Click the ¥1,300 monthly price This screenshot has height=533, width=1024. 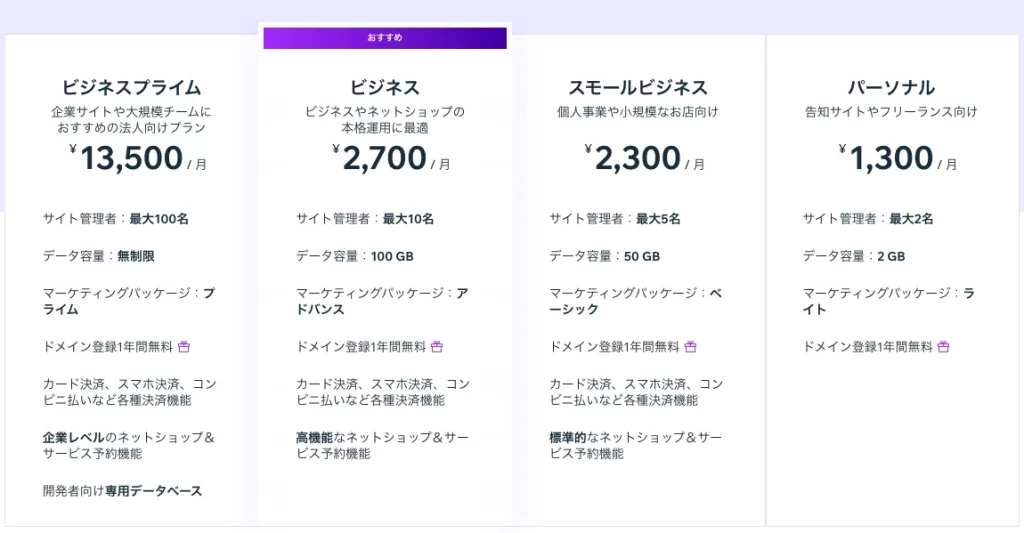point(891,158)
